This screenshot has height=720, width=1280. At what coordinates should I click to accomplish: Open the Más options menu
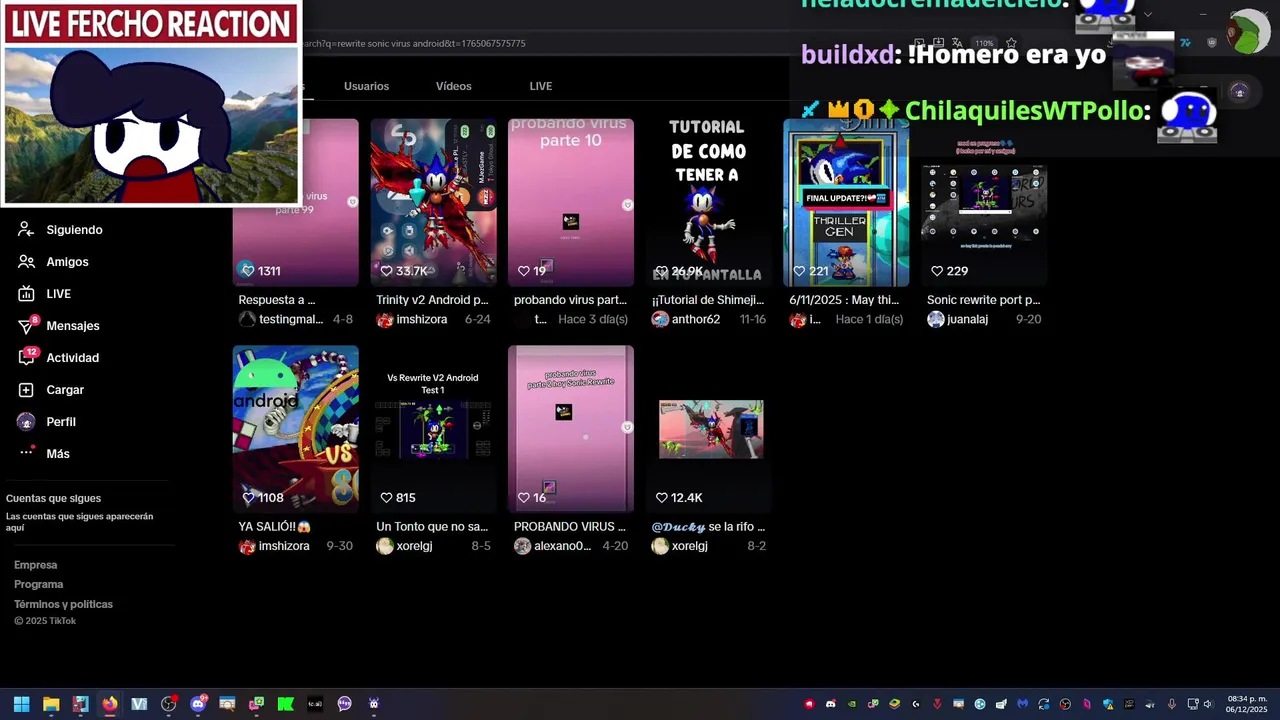point(43,454)
